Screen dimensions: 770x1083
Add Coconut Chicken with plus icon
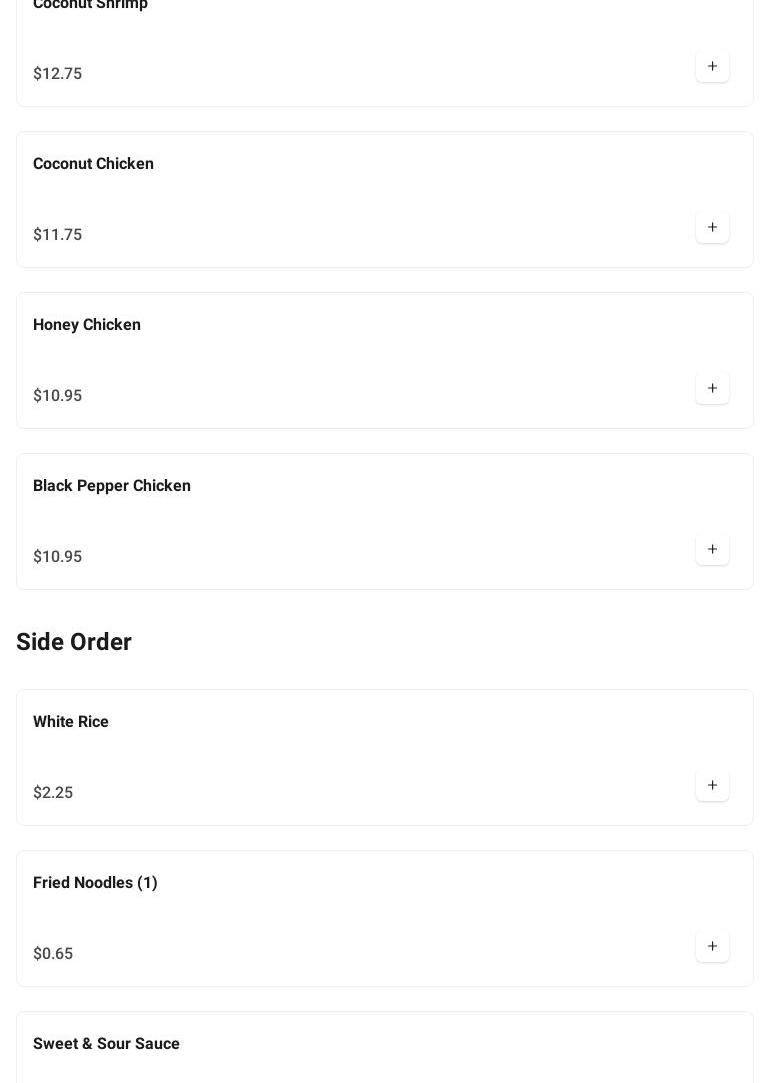click(712, 228)
